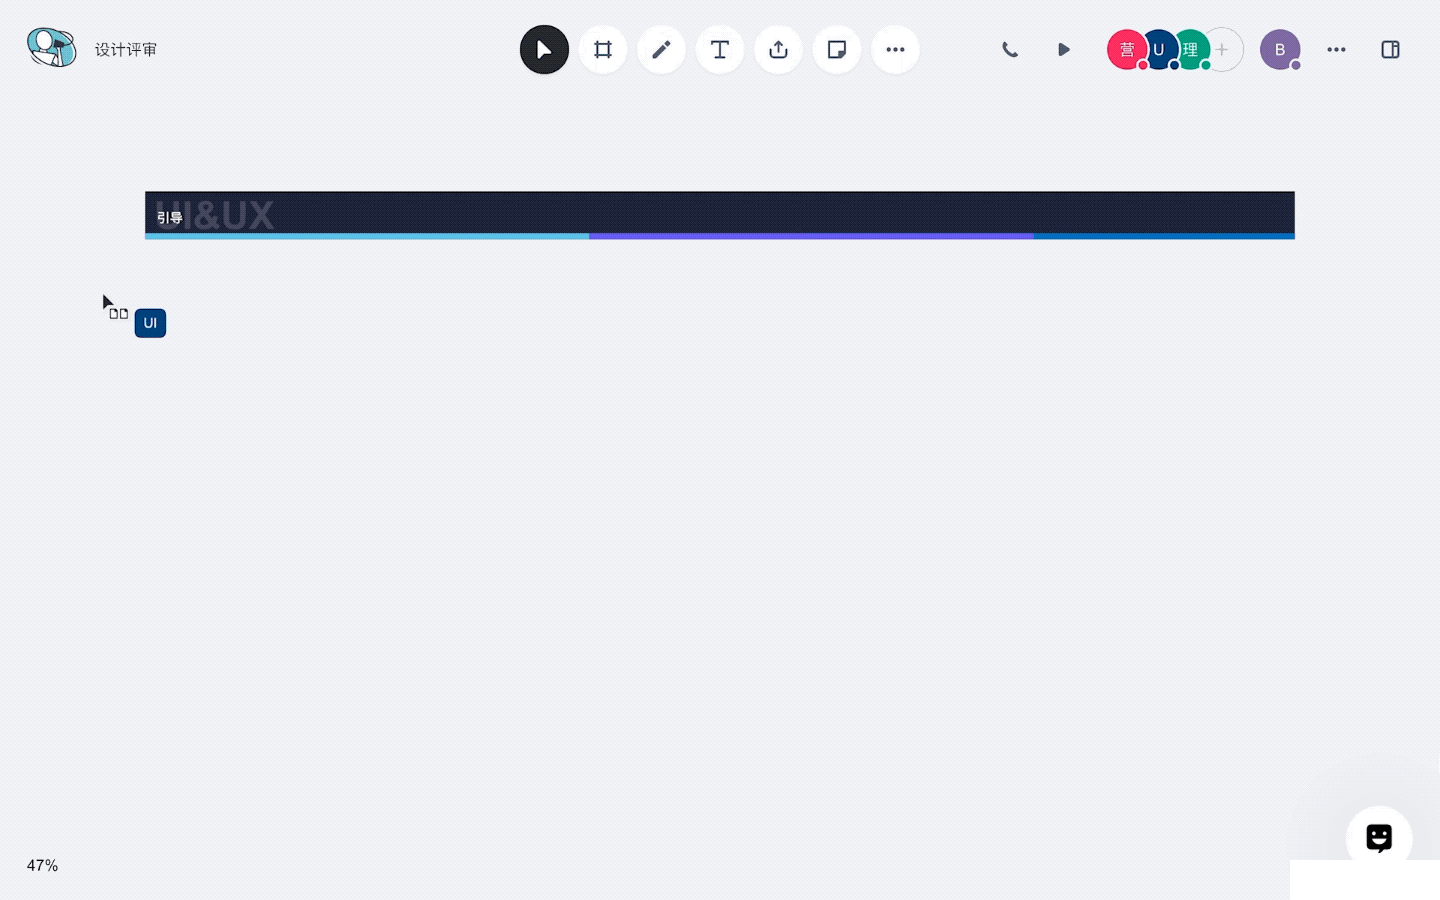Open the app logo home
Viewport: 1440px width, 900px height.
pos(52,48)
